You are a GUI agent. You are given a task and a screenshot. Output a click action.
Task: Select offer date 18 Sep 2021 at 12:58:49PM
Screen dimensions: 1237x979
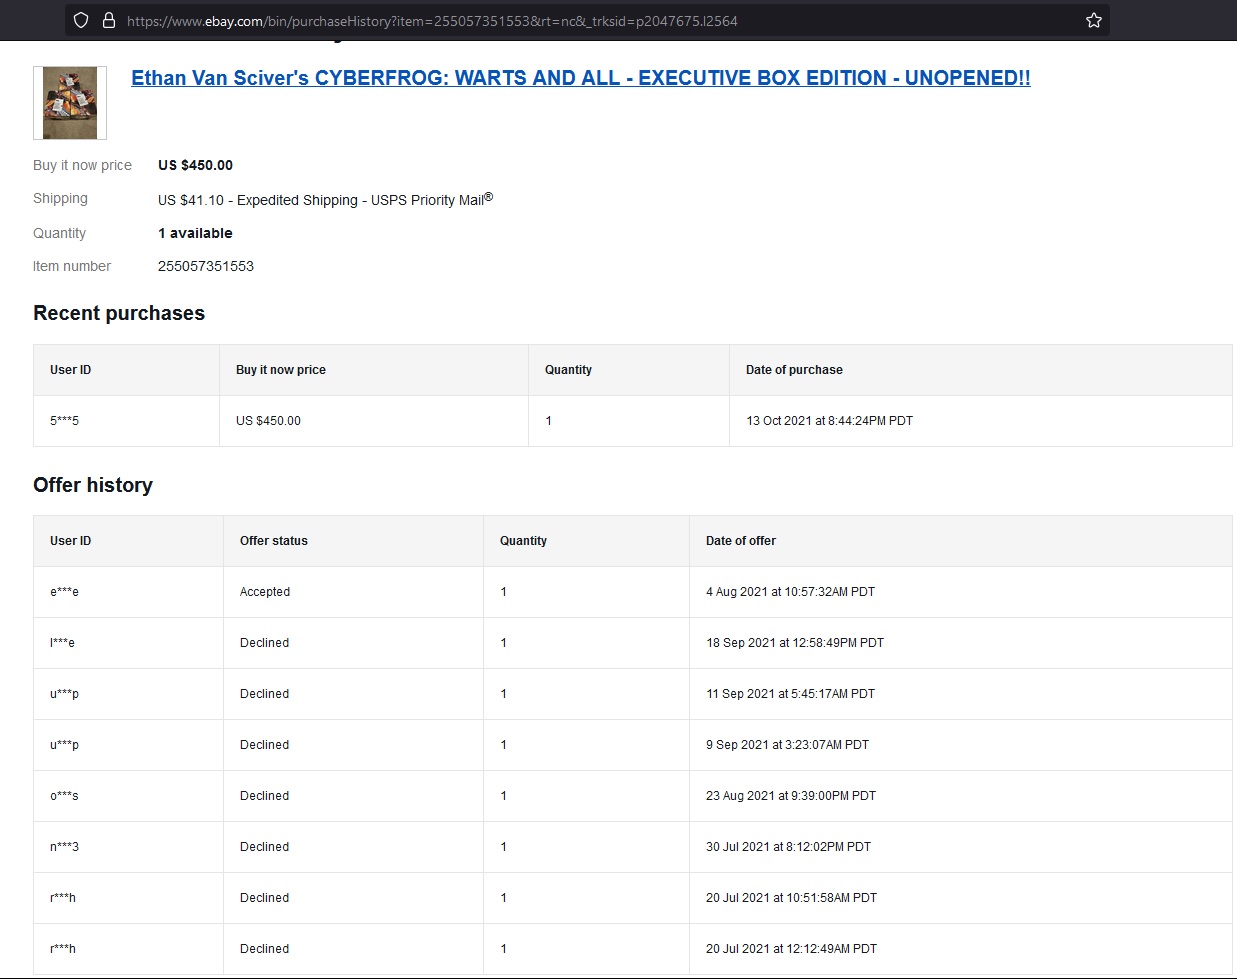[x=795, y=643]
